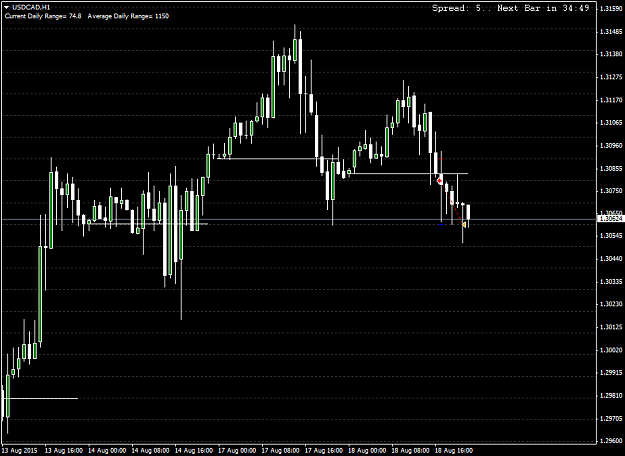
Task: Click the 1.29915 price axis label
Action: pyautogui.click(x=610, y=373)
